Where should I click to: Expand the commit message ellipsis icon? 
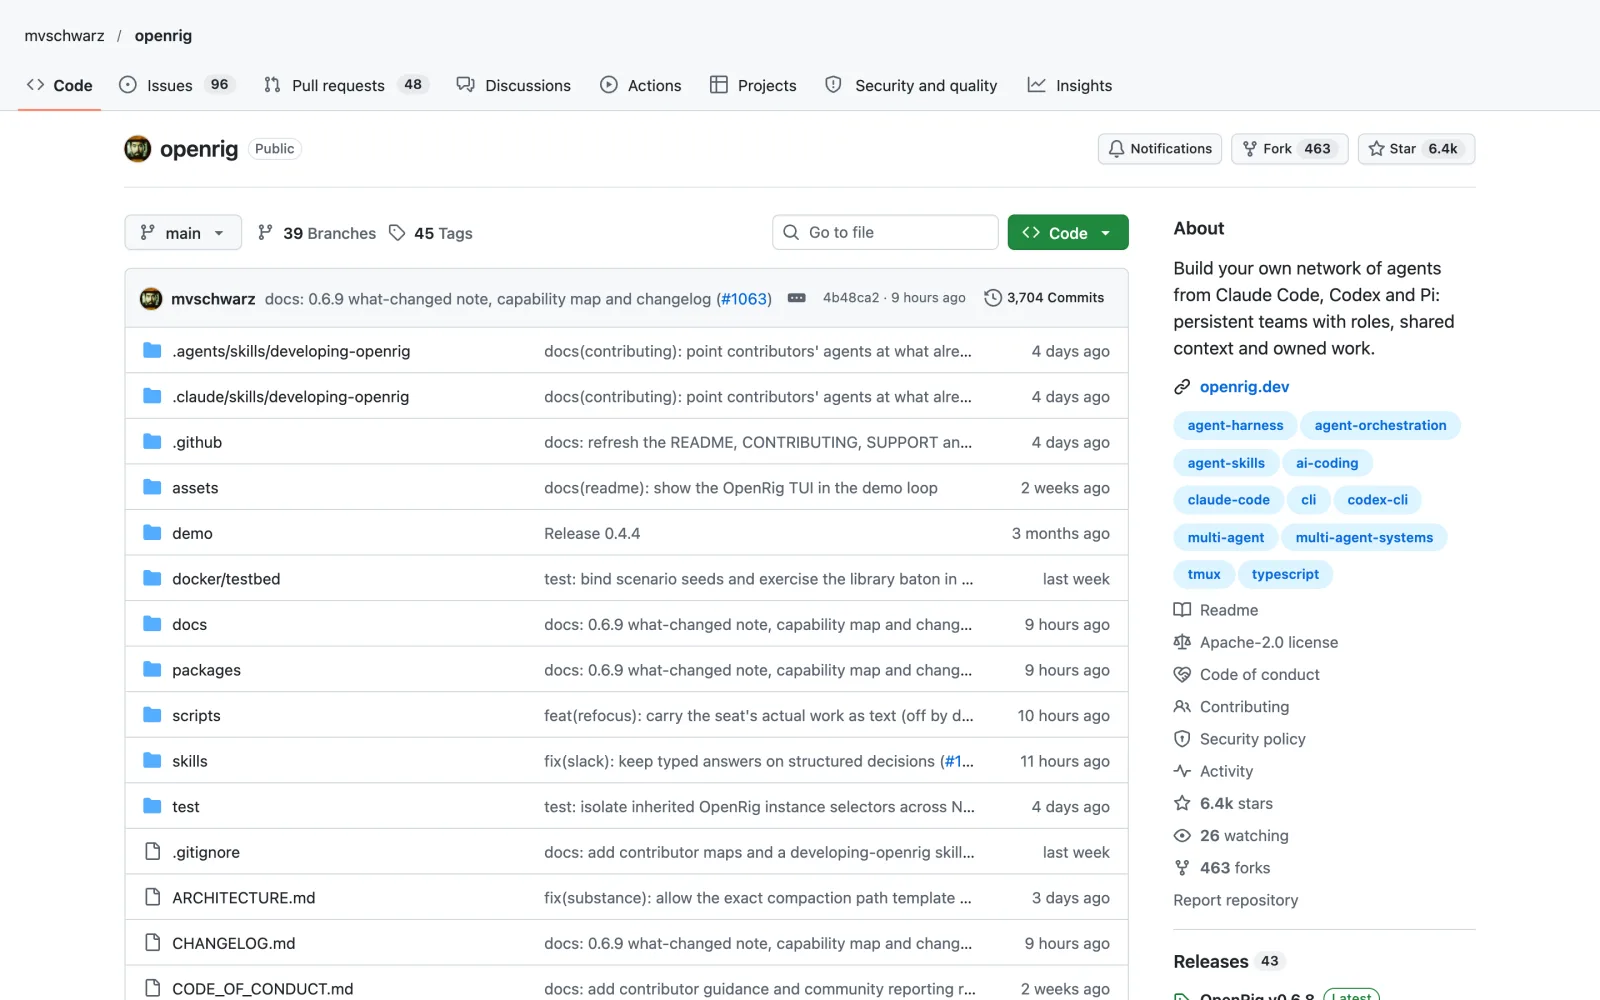[797, 298]
